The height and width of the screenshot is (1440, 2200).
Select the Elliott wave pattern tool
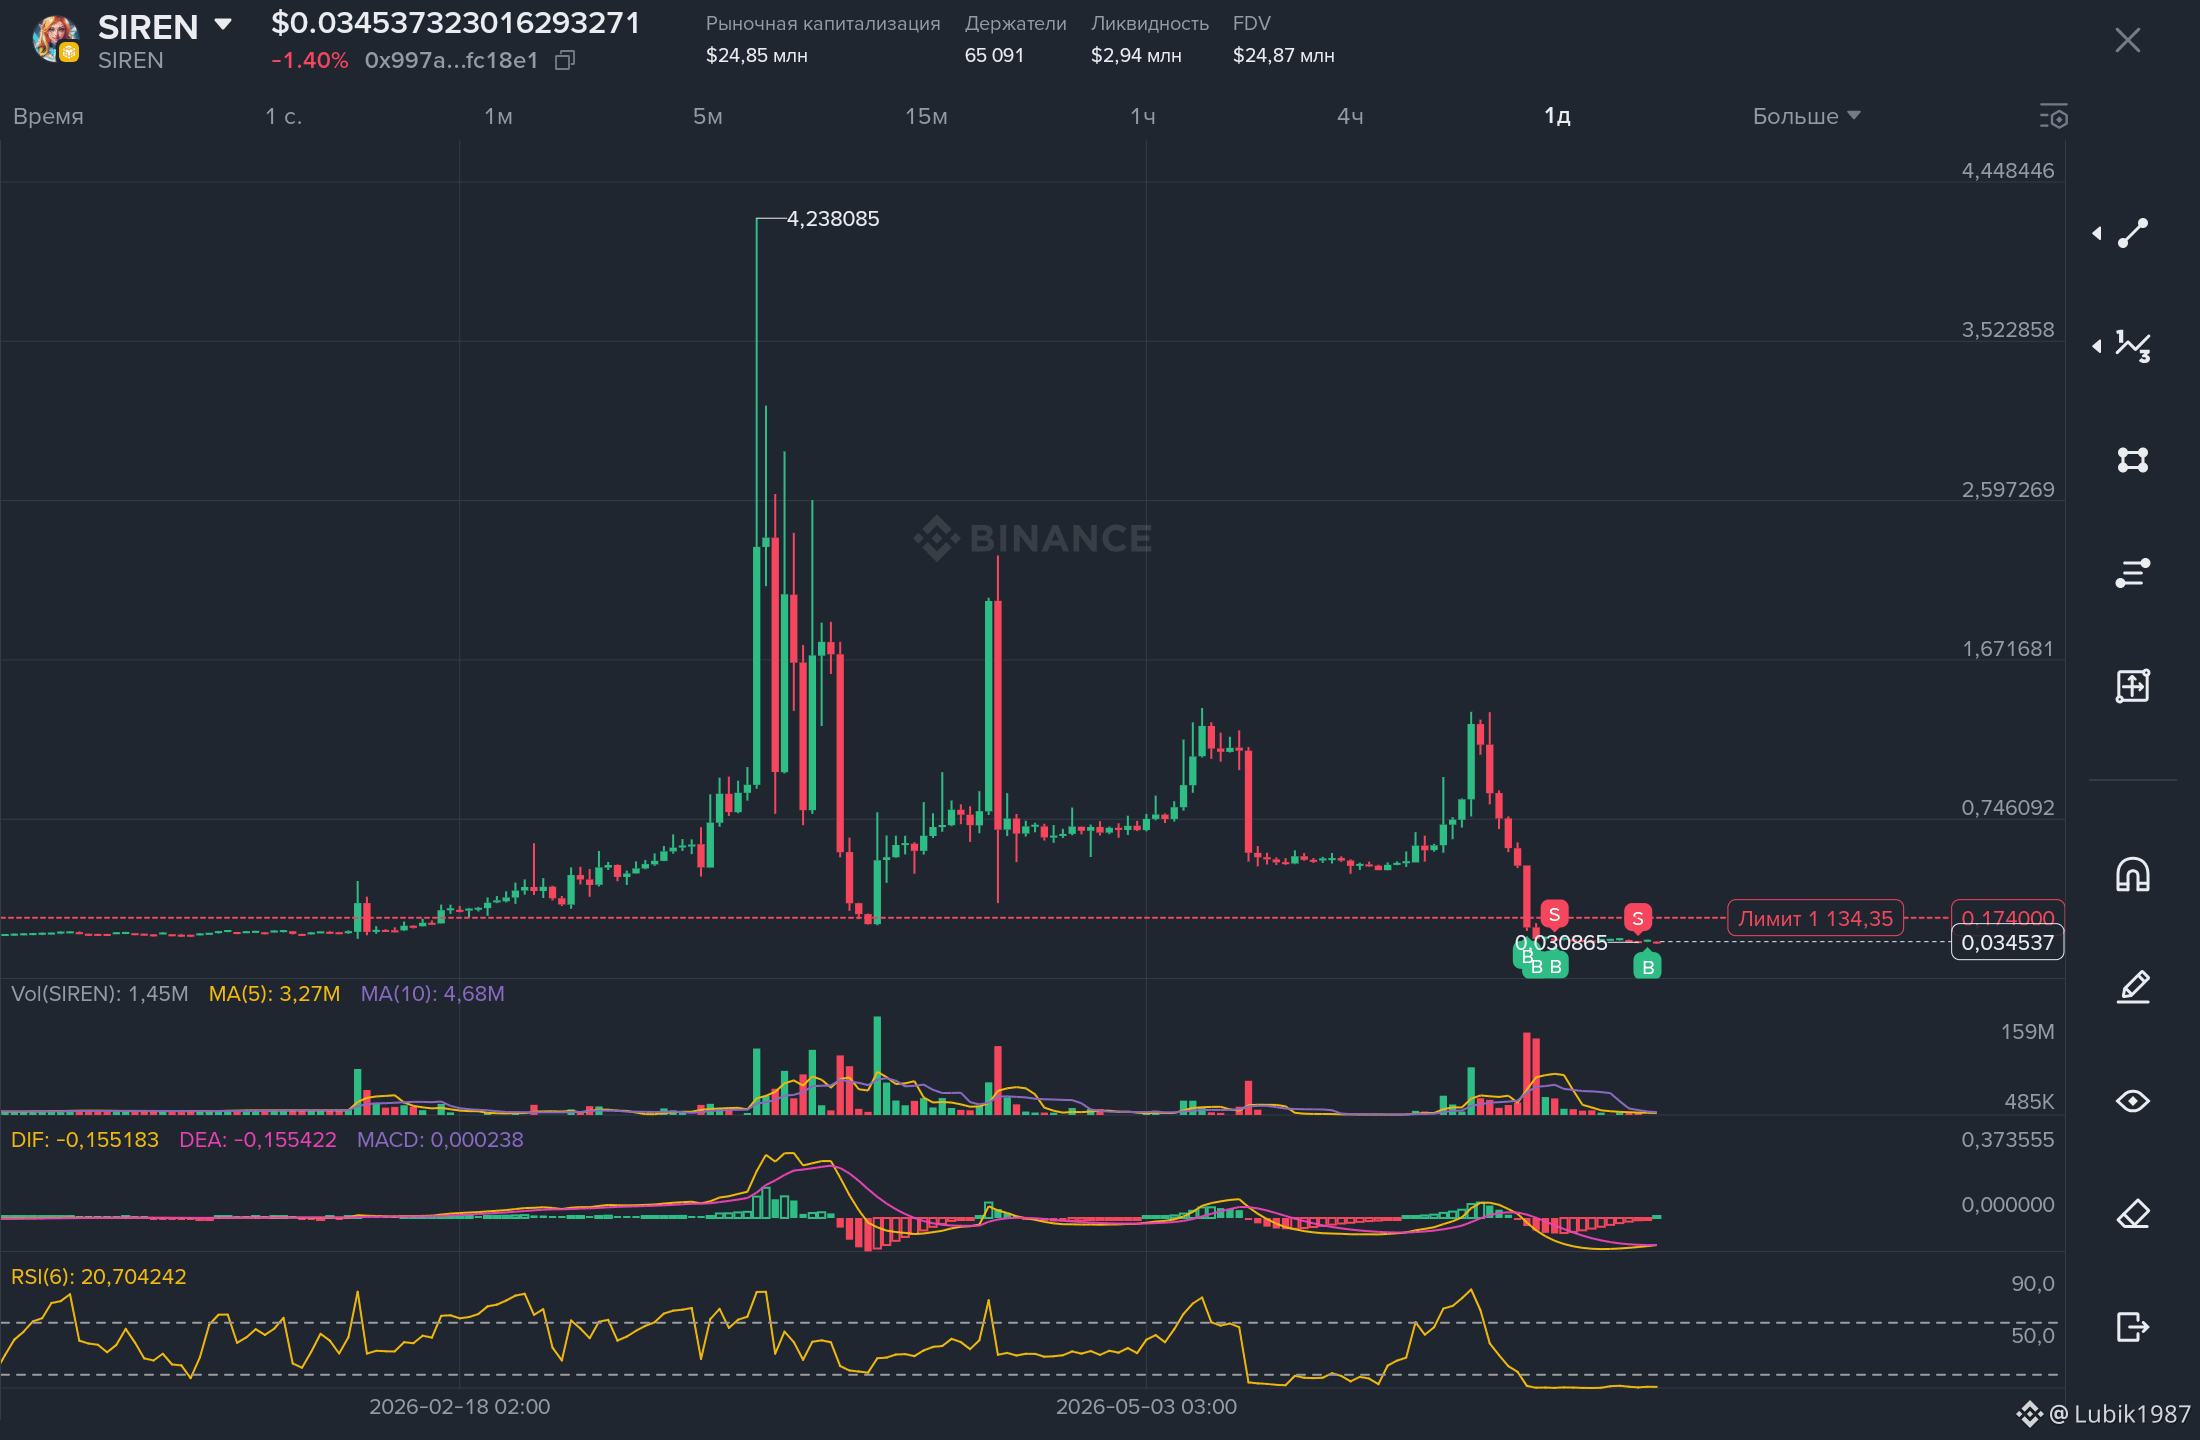2133,346
